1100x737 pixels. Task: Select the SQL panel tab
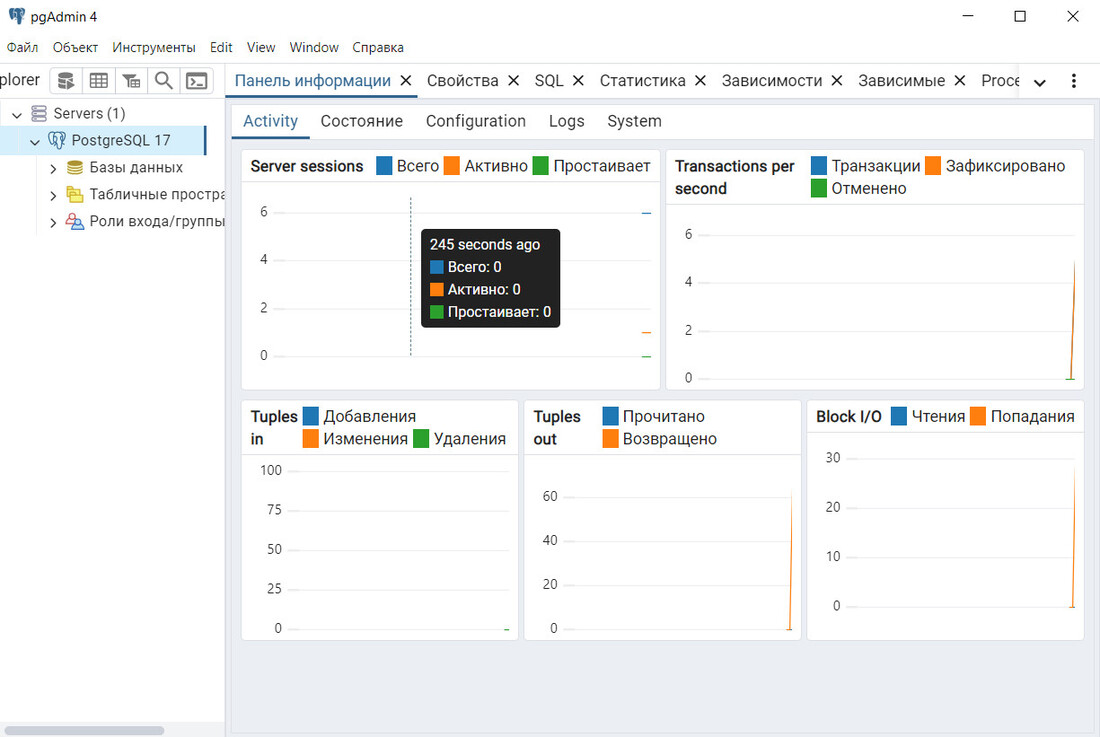549,81
